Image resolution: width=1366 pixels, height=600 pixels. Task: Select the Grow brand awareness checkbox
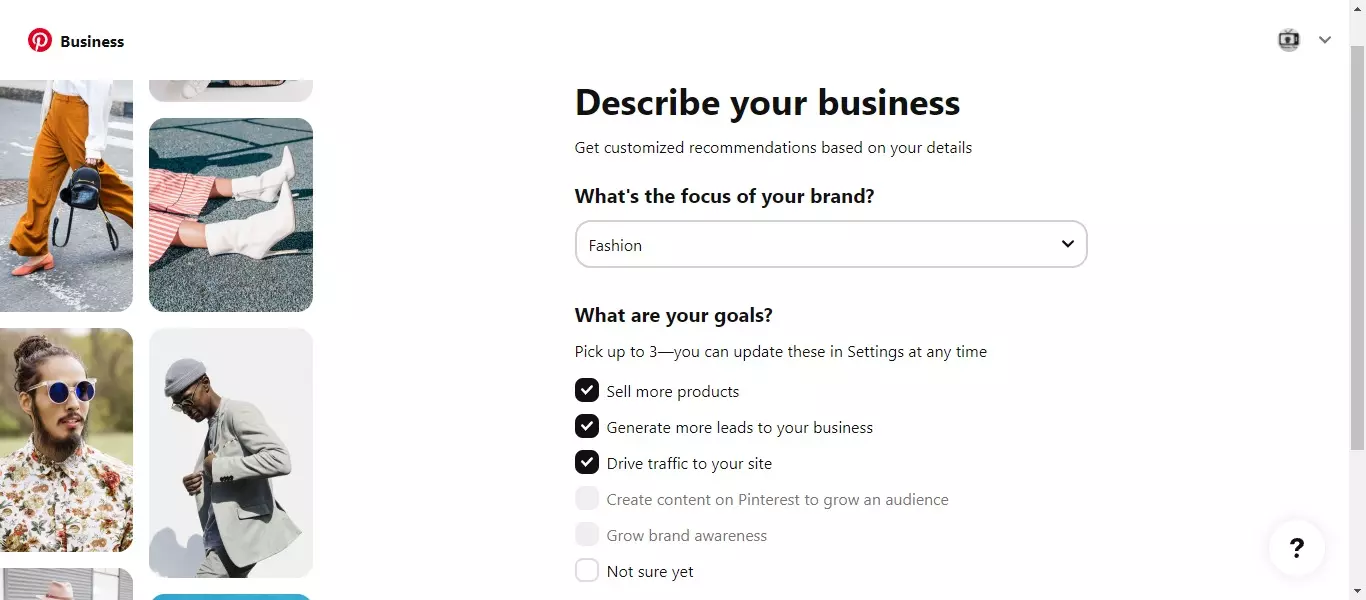[x=587, y=535]
